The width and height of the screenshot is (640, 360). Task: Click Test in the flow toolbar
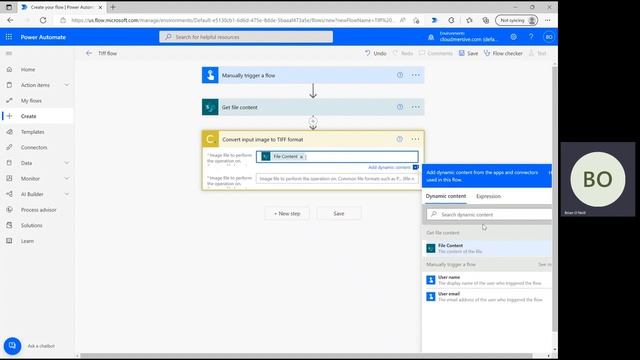tap(538, 53)
